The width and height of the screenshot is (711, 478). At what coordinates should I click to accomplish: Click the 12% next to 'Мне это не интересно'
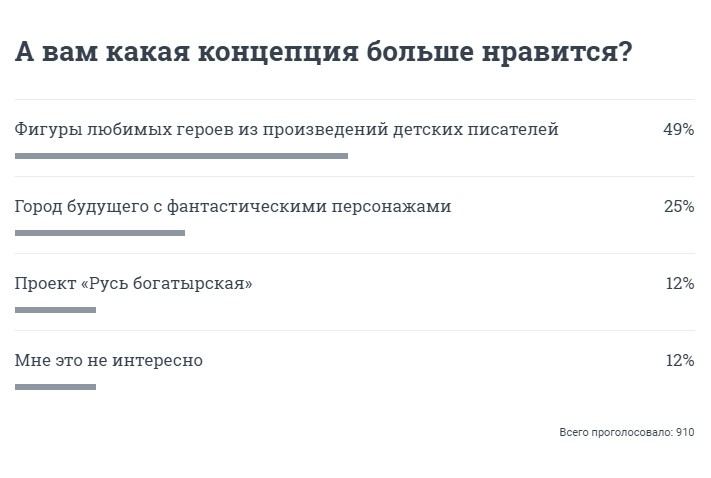(x=680, y=361)
